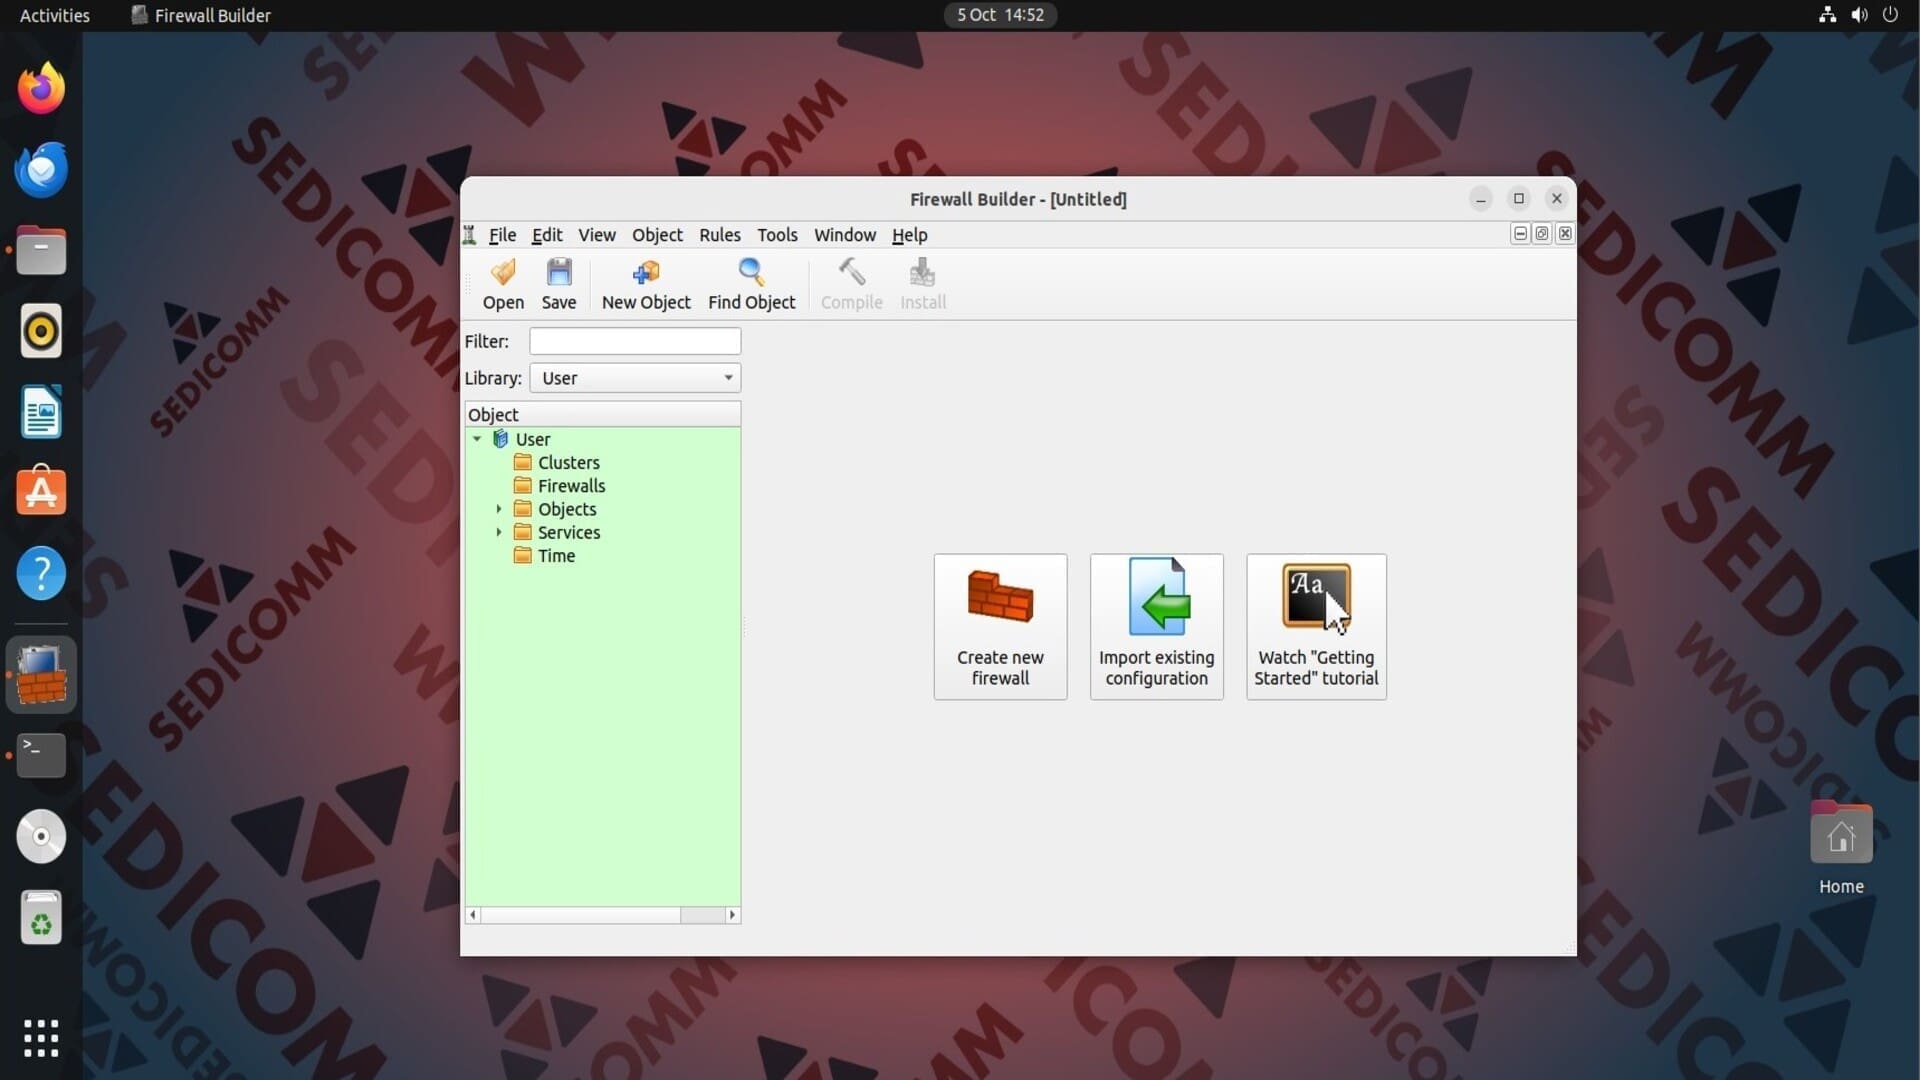
Task: Collapse the User library node
Action: [x=477, y=439]
